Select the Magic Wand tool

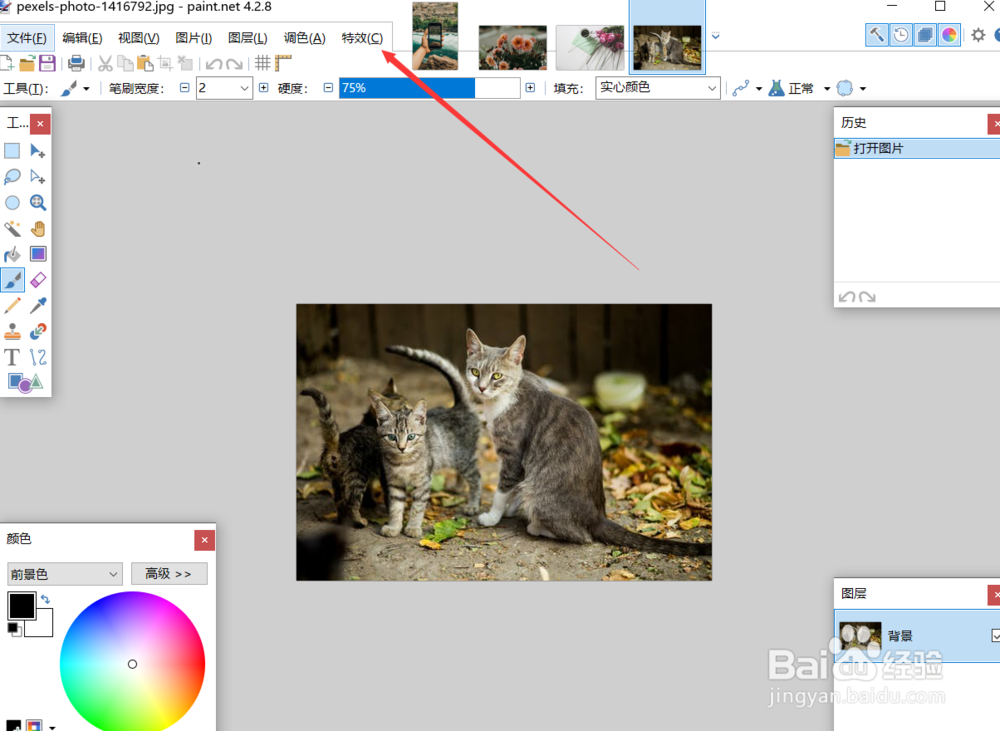[x=12, y=228]
